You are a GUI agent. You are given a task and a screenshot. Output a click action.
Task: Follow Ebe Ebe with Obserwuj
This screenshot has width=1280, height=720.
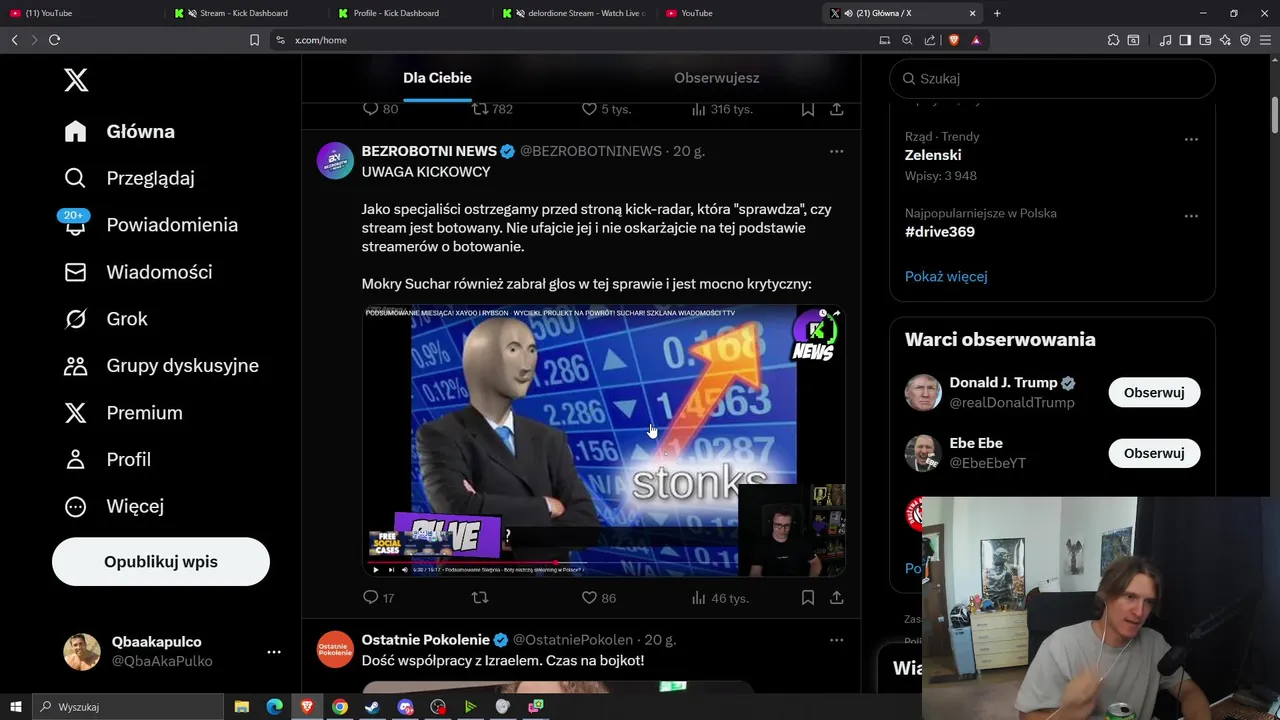1154,453
